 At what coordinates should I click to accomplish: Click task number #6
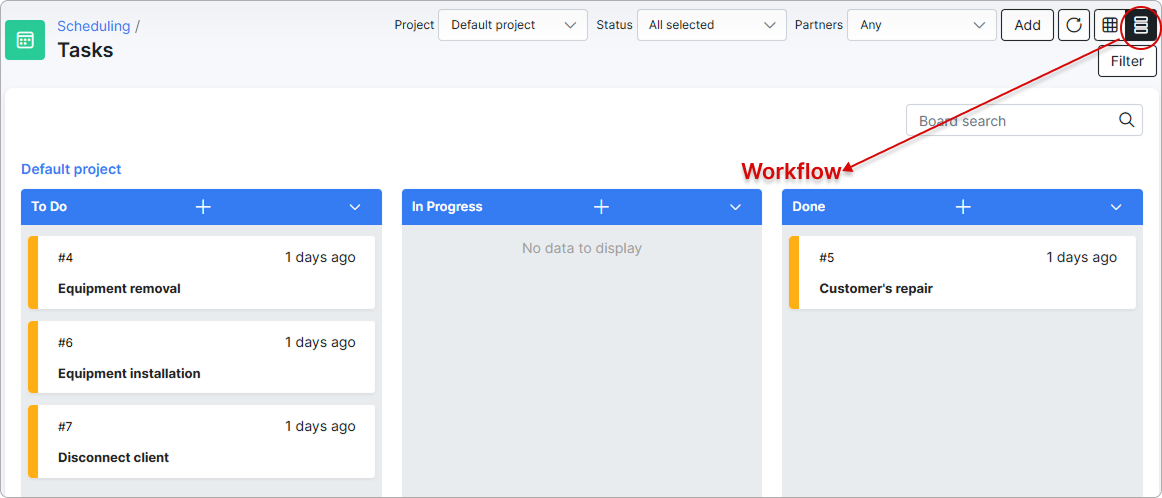[x=65, y=342]
